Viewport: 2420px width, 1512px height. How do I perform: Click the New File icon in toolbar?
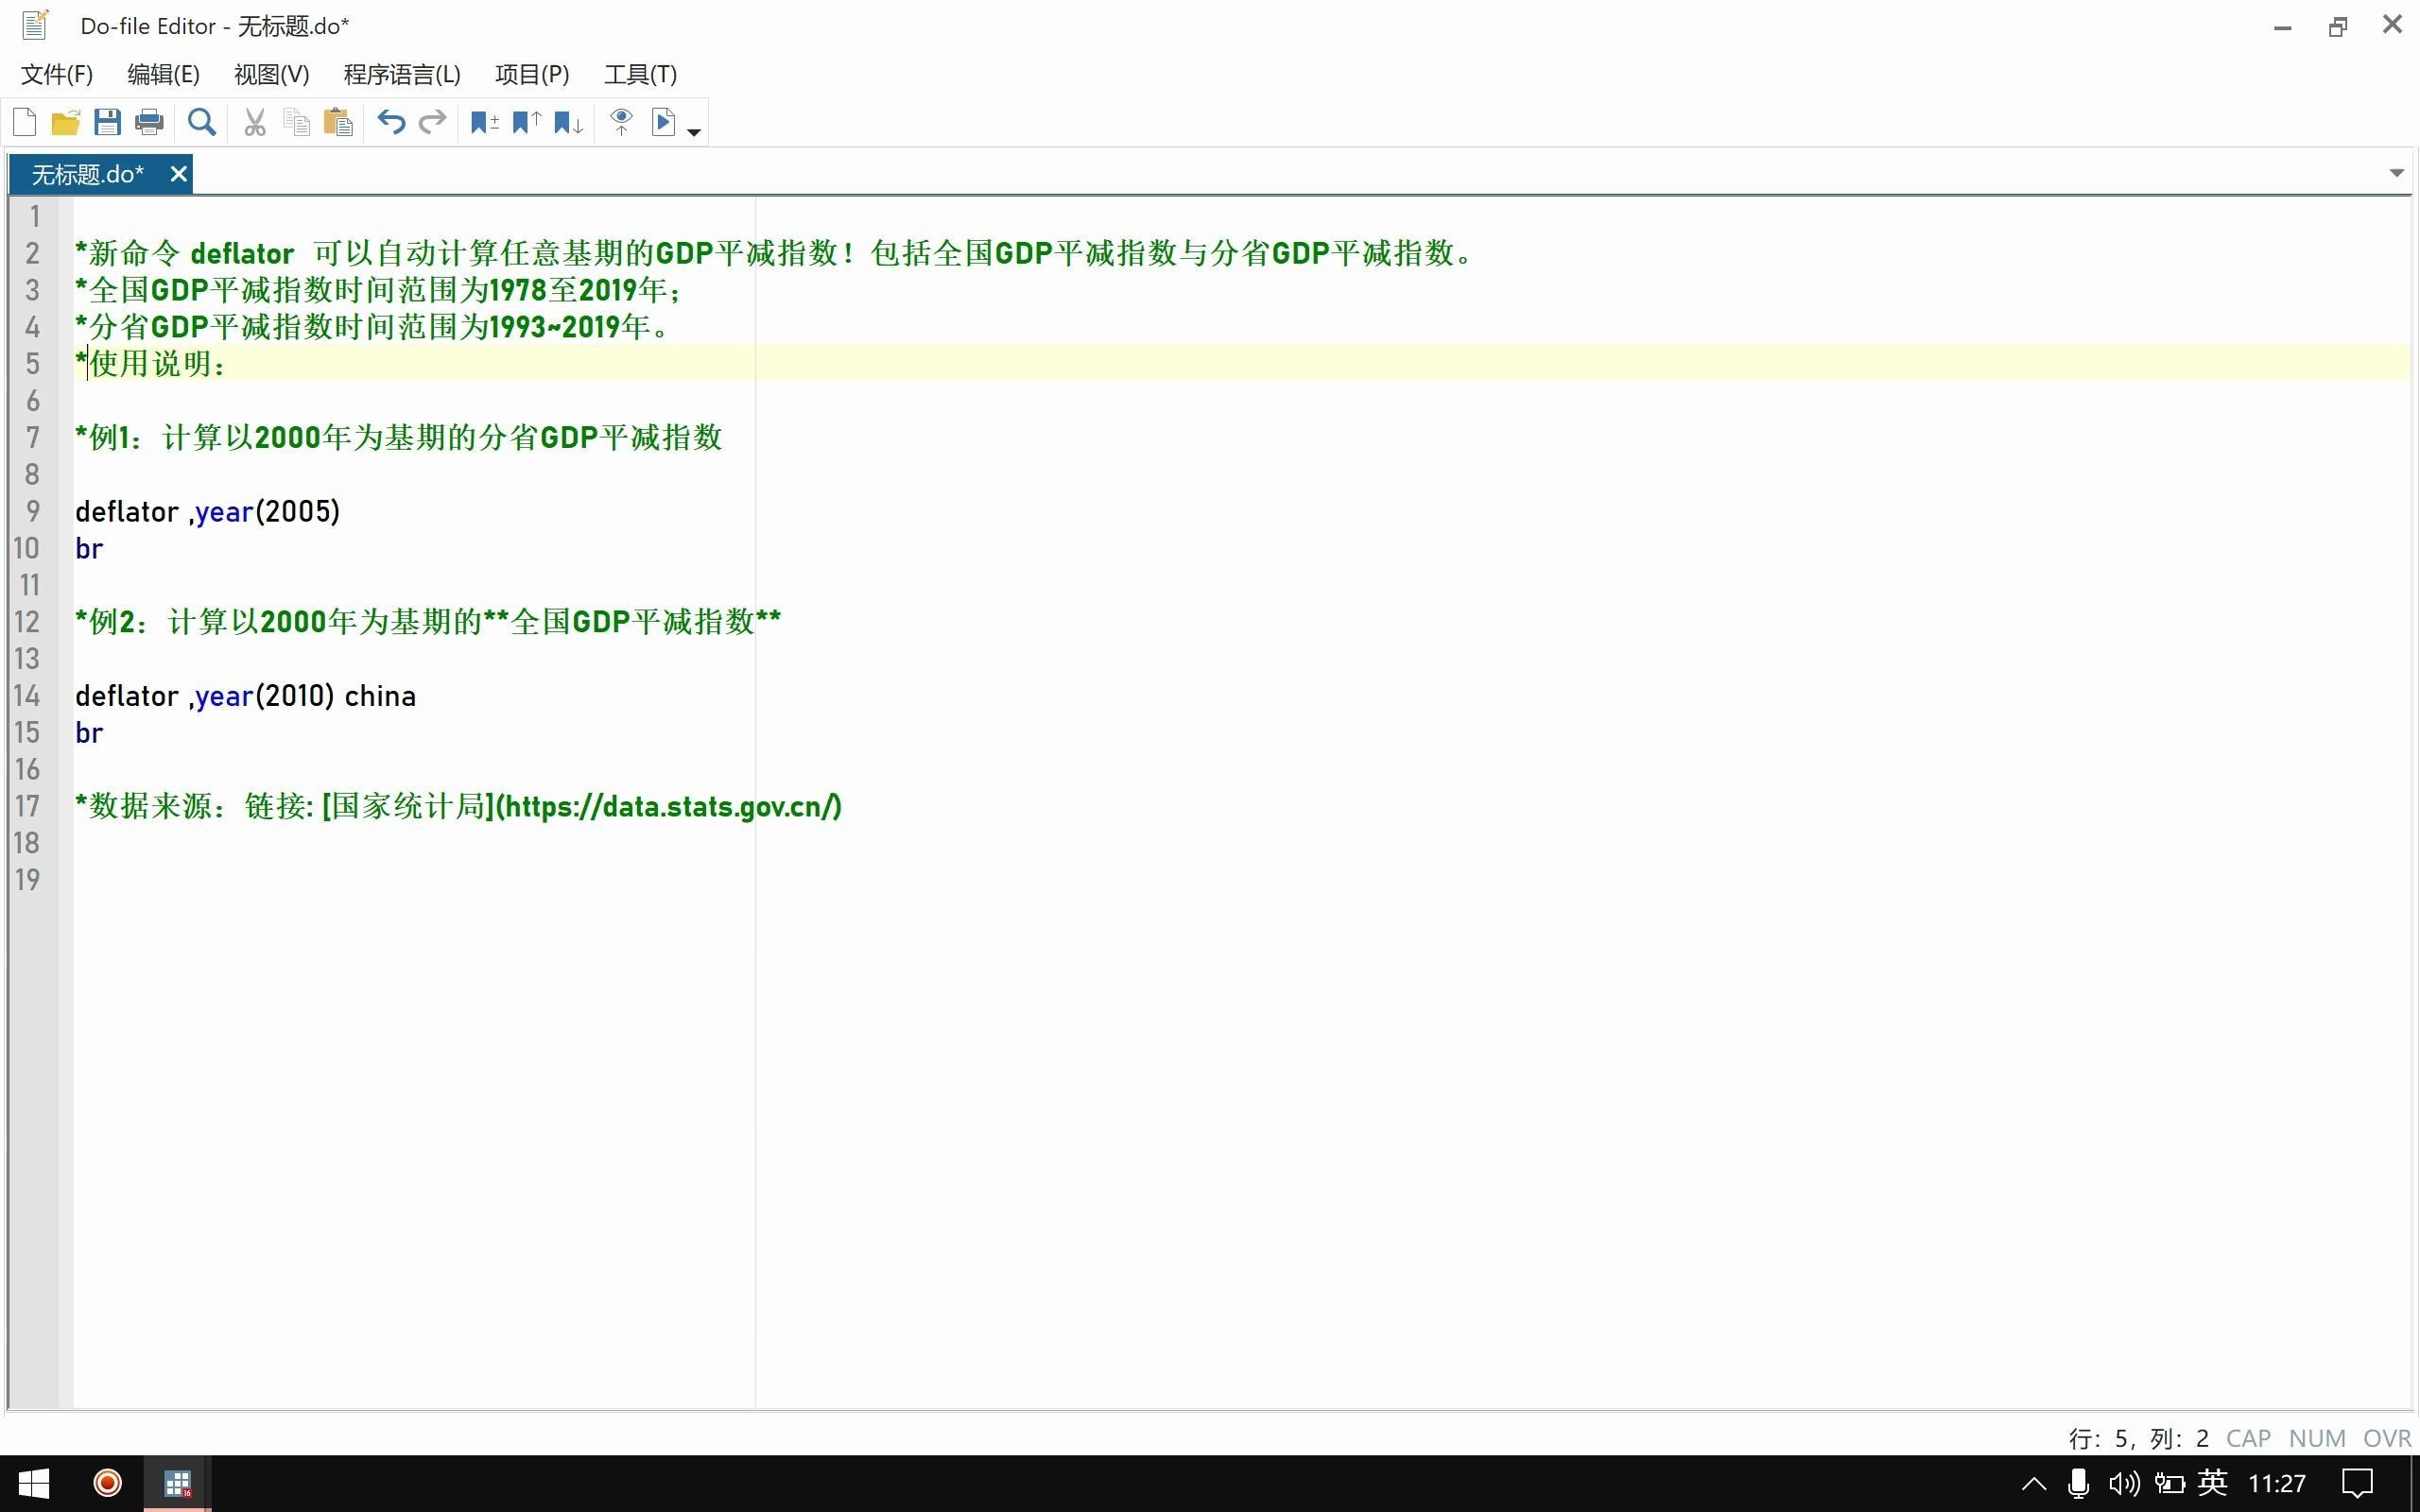(x=25, y=120)
